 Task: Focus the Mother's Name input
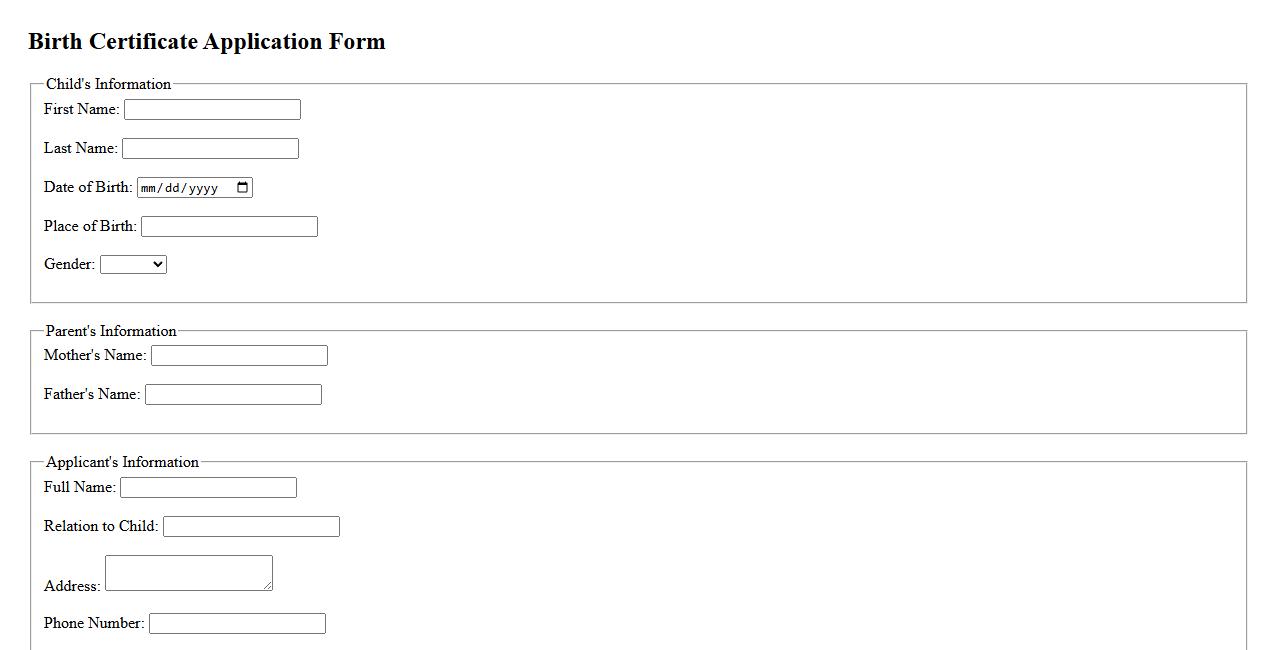(x=239, y=356)
